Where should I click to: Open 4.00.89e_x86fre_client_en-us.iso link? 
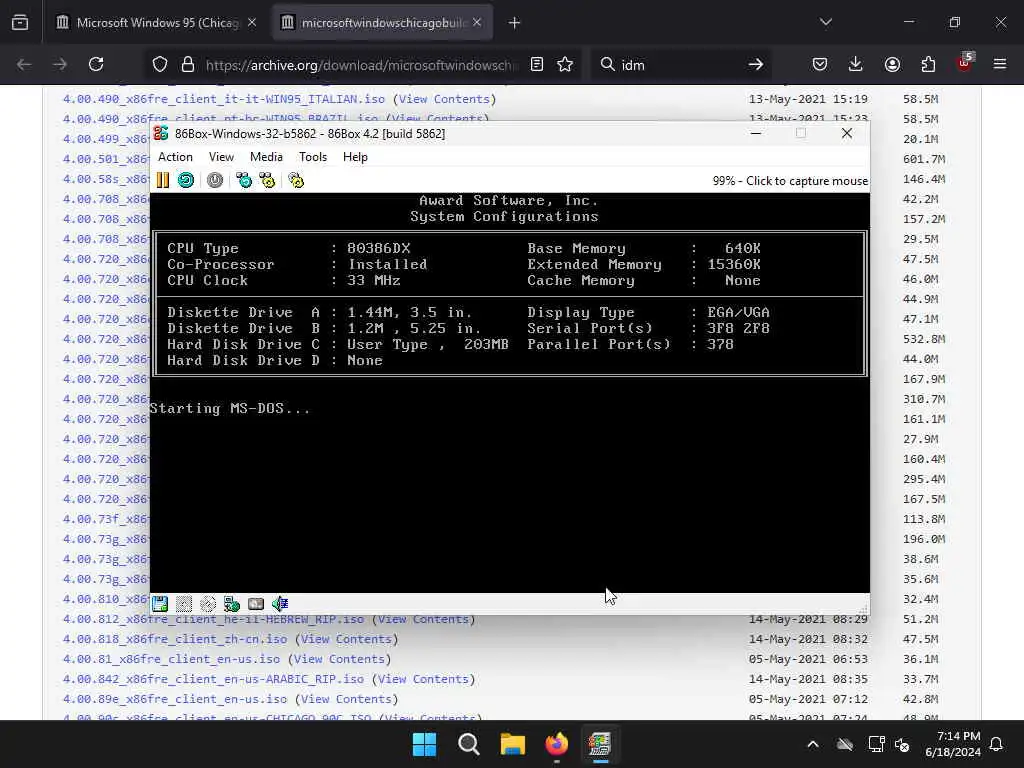click(x=175, y=699)
